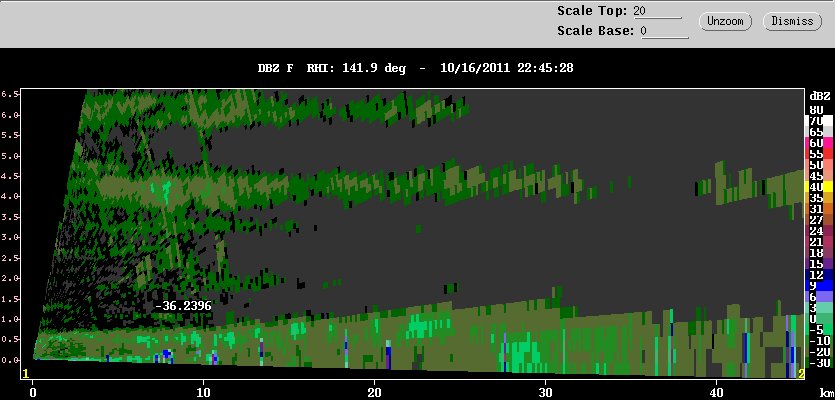Select the orange 35 dBZ legend color
This screenshot has width=835, height=400.
[x=821, y=198]
